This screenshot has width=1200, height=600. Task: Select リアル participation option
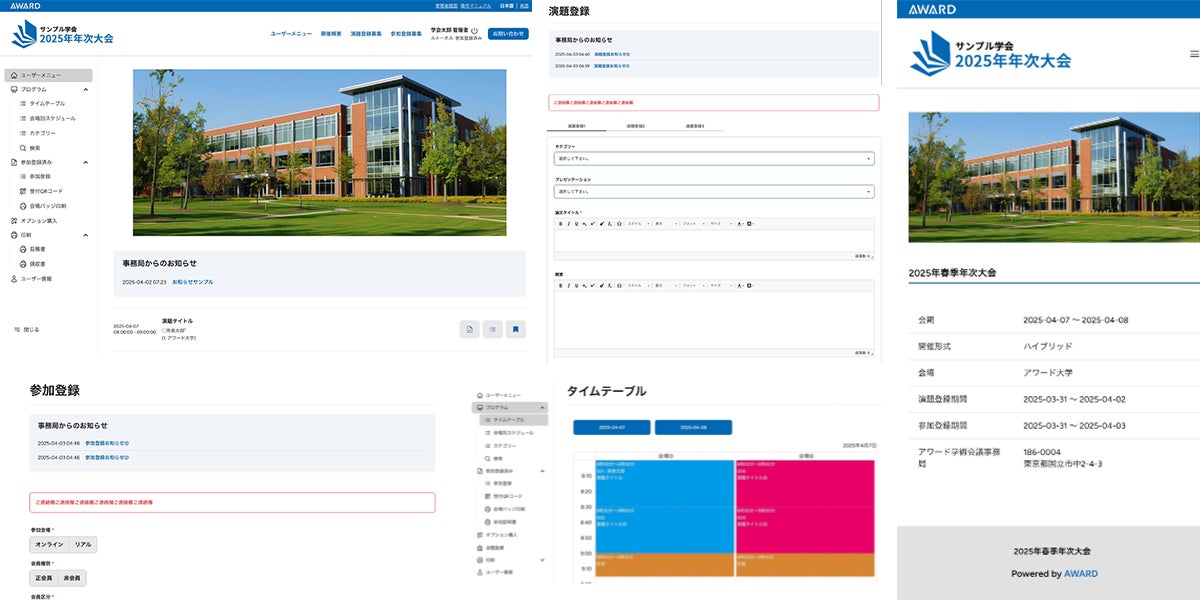click(83, 545)
